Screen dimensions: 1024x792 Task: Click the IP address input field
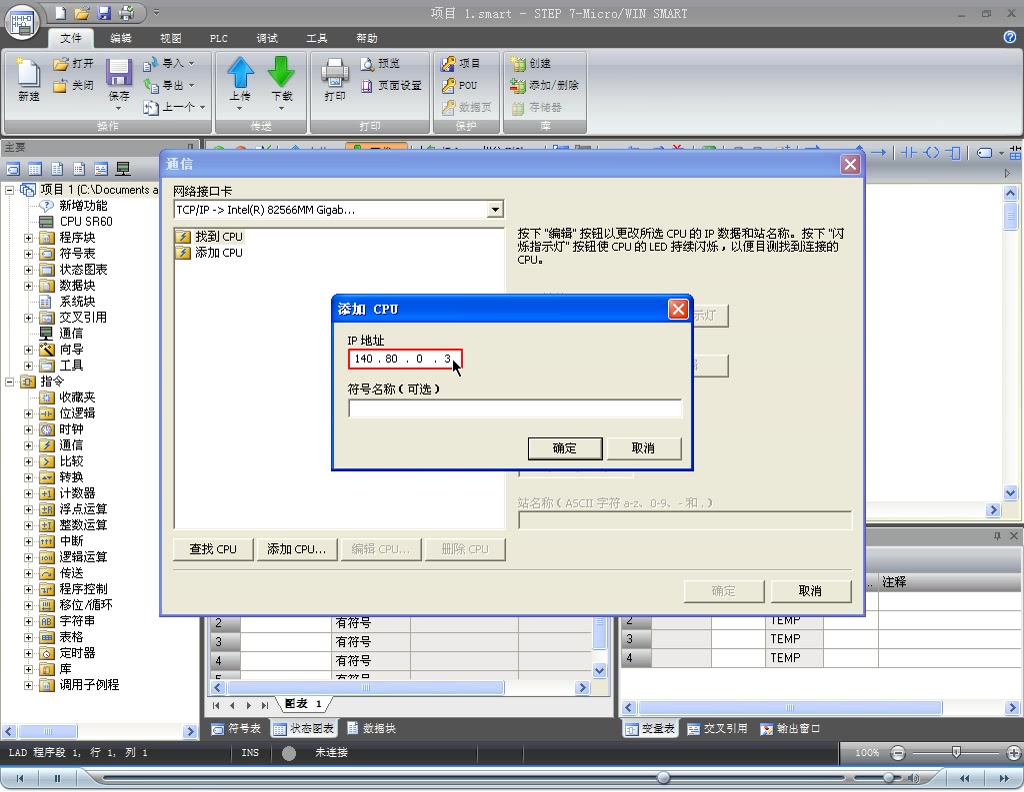coord(404,359)
